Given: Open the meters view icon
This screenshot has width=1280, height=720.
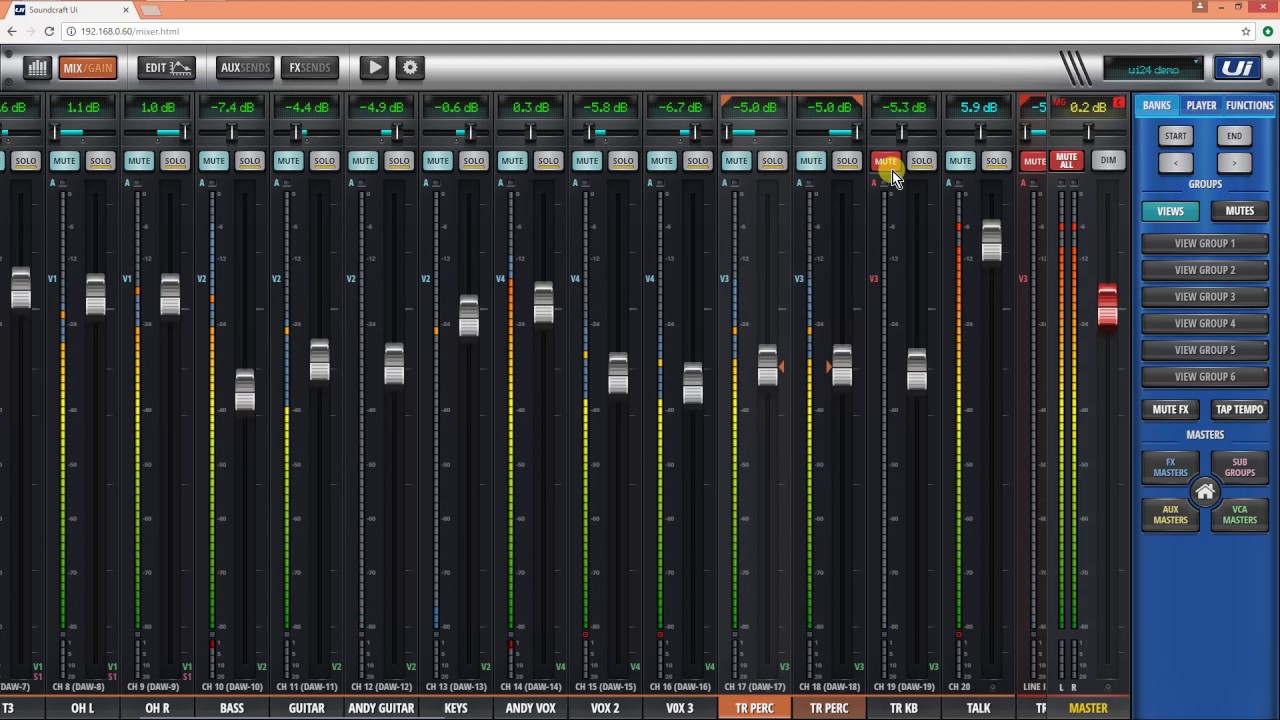Looking at the screenshot, I should [37, 68].
